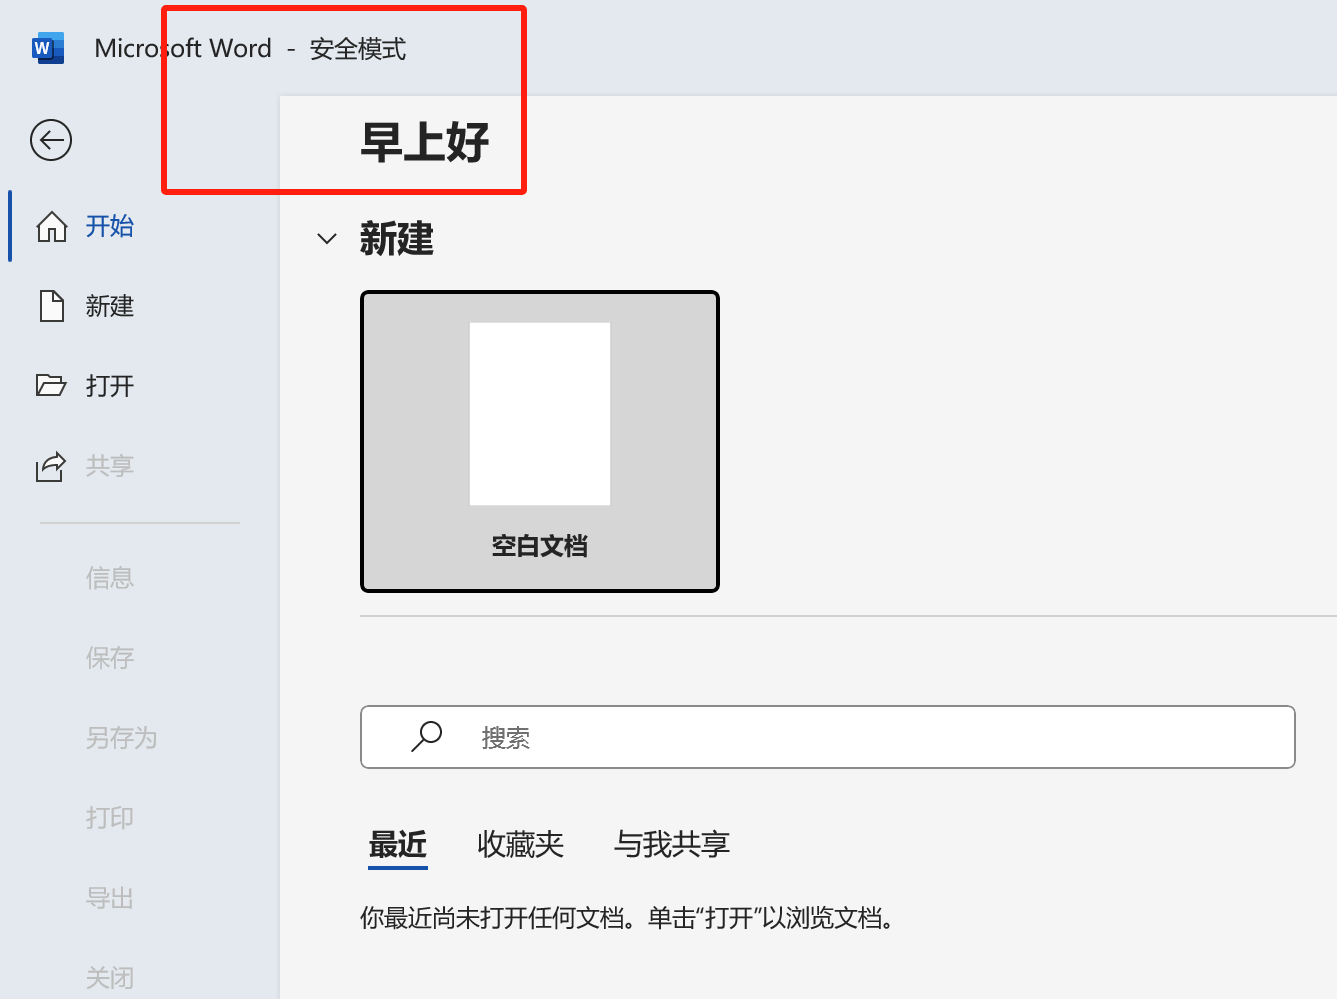This screenshot has width=1337, height=999.
Task: Click the 你最近尚未打开任何文档 message
Action: 627,918
